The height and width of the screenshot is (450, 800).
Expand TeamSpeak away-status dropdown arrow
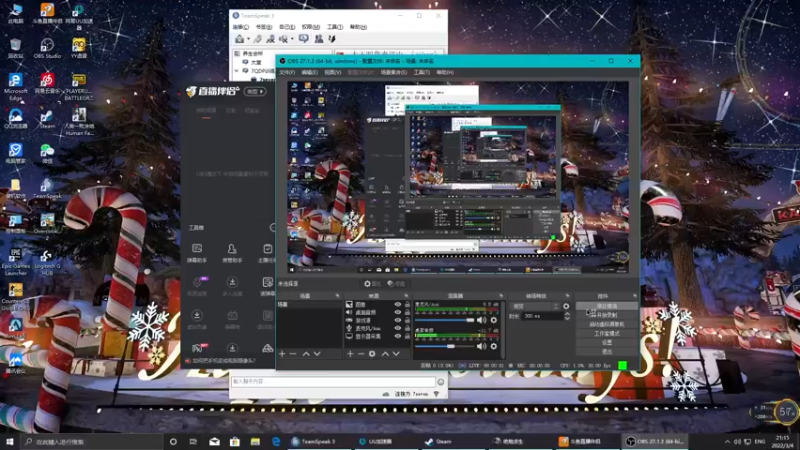coord(292,39)
